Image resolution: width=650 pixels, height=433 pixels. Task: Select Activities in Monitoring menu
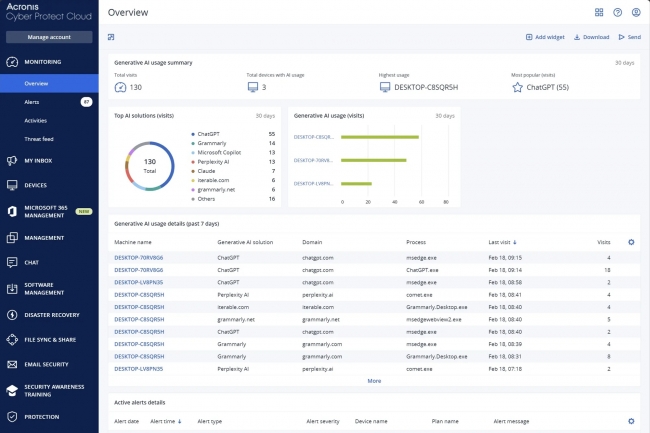coord(36,120)
